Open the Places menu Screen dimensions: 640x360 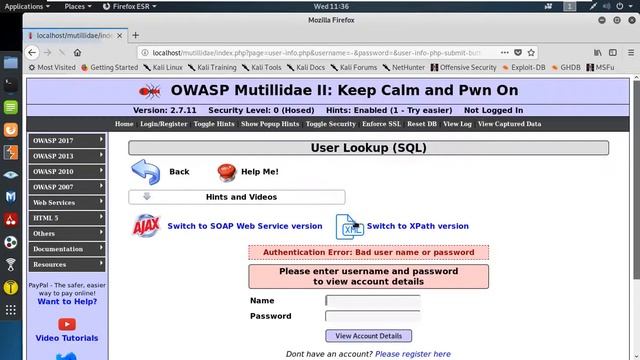click(78, 6)
